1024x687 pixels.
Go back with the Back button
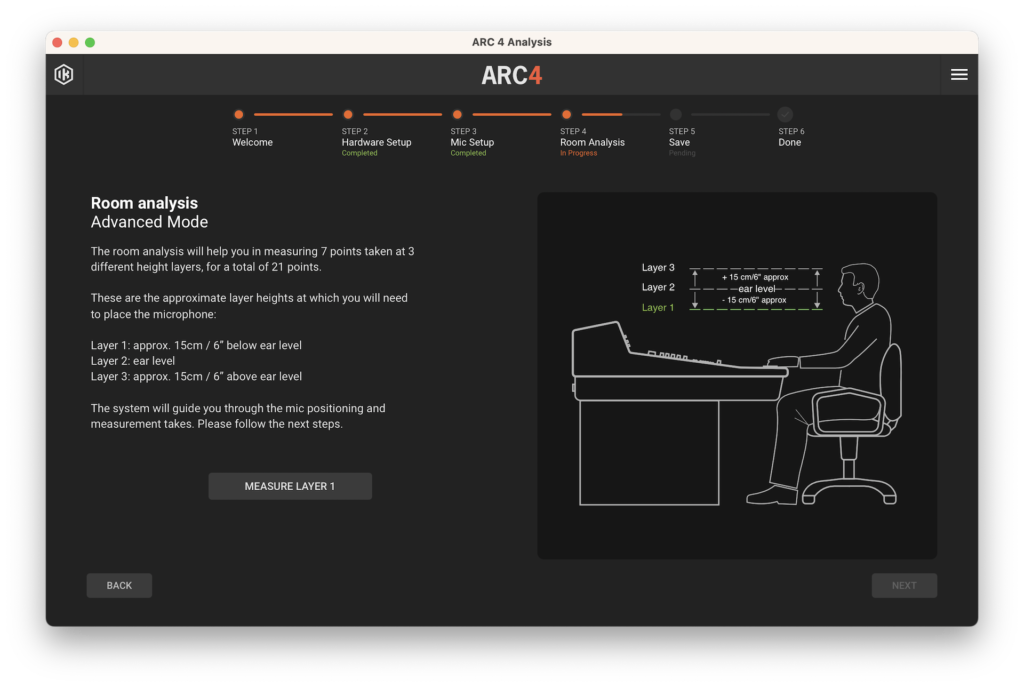click(119, 586)
